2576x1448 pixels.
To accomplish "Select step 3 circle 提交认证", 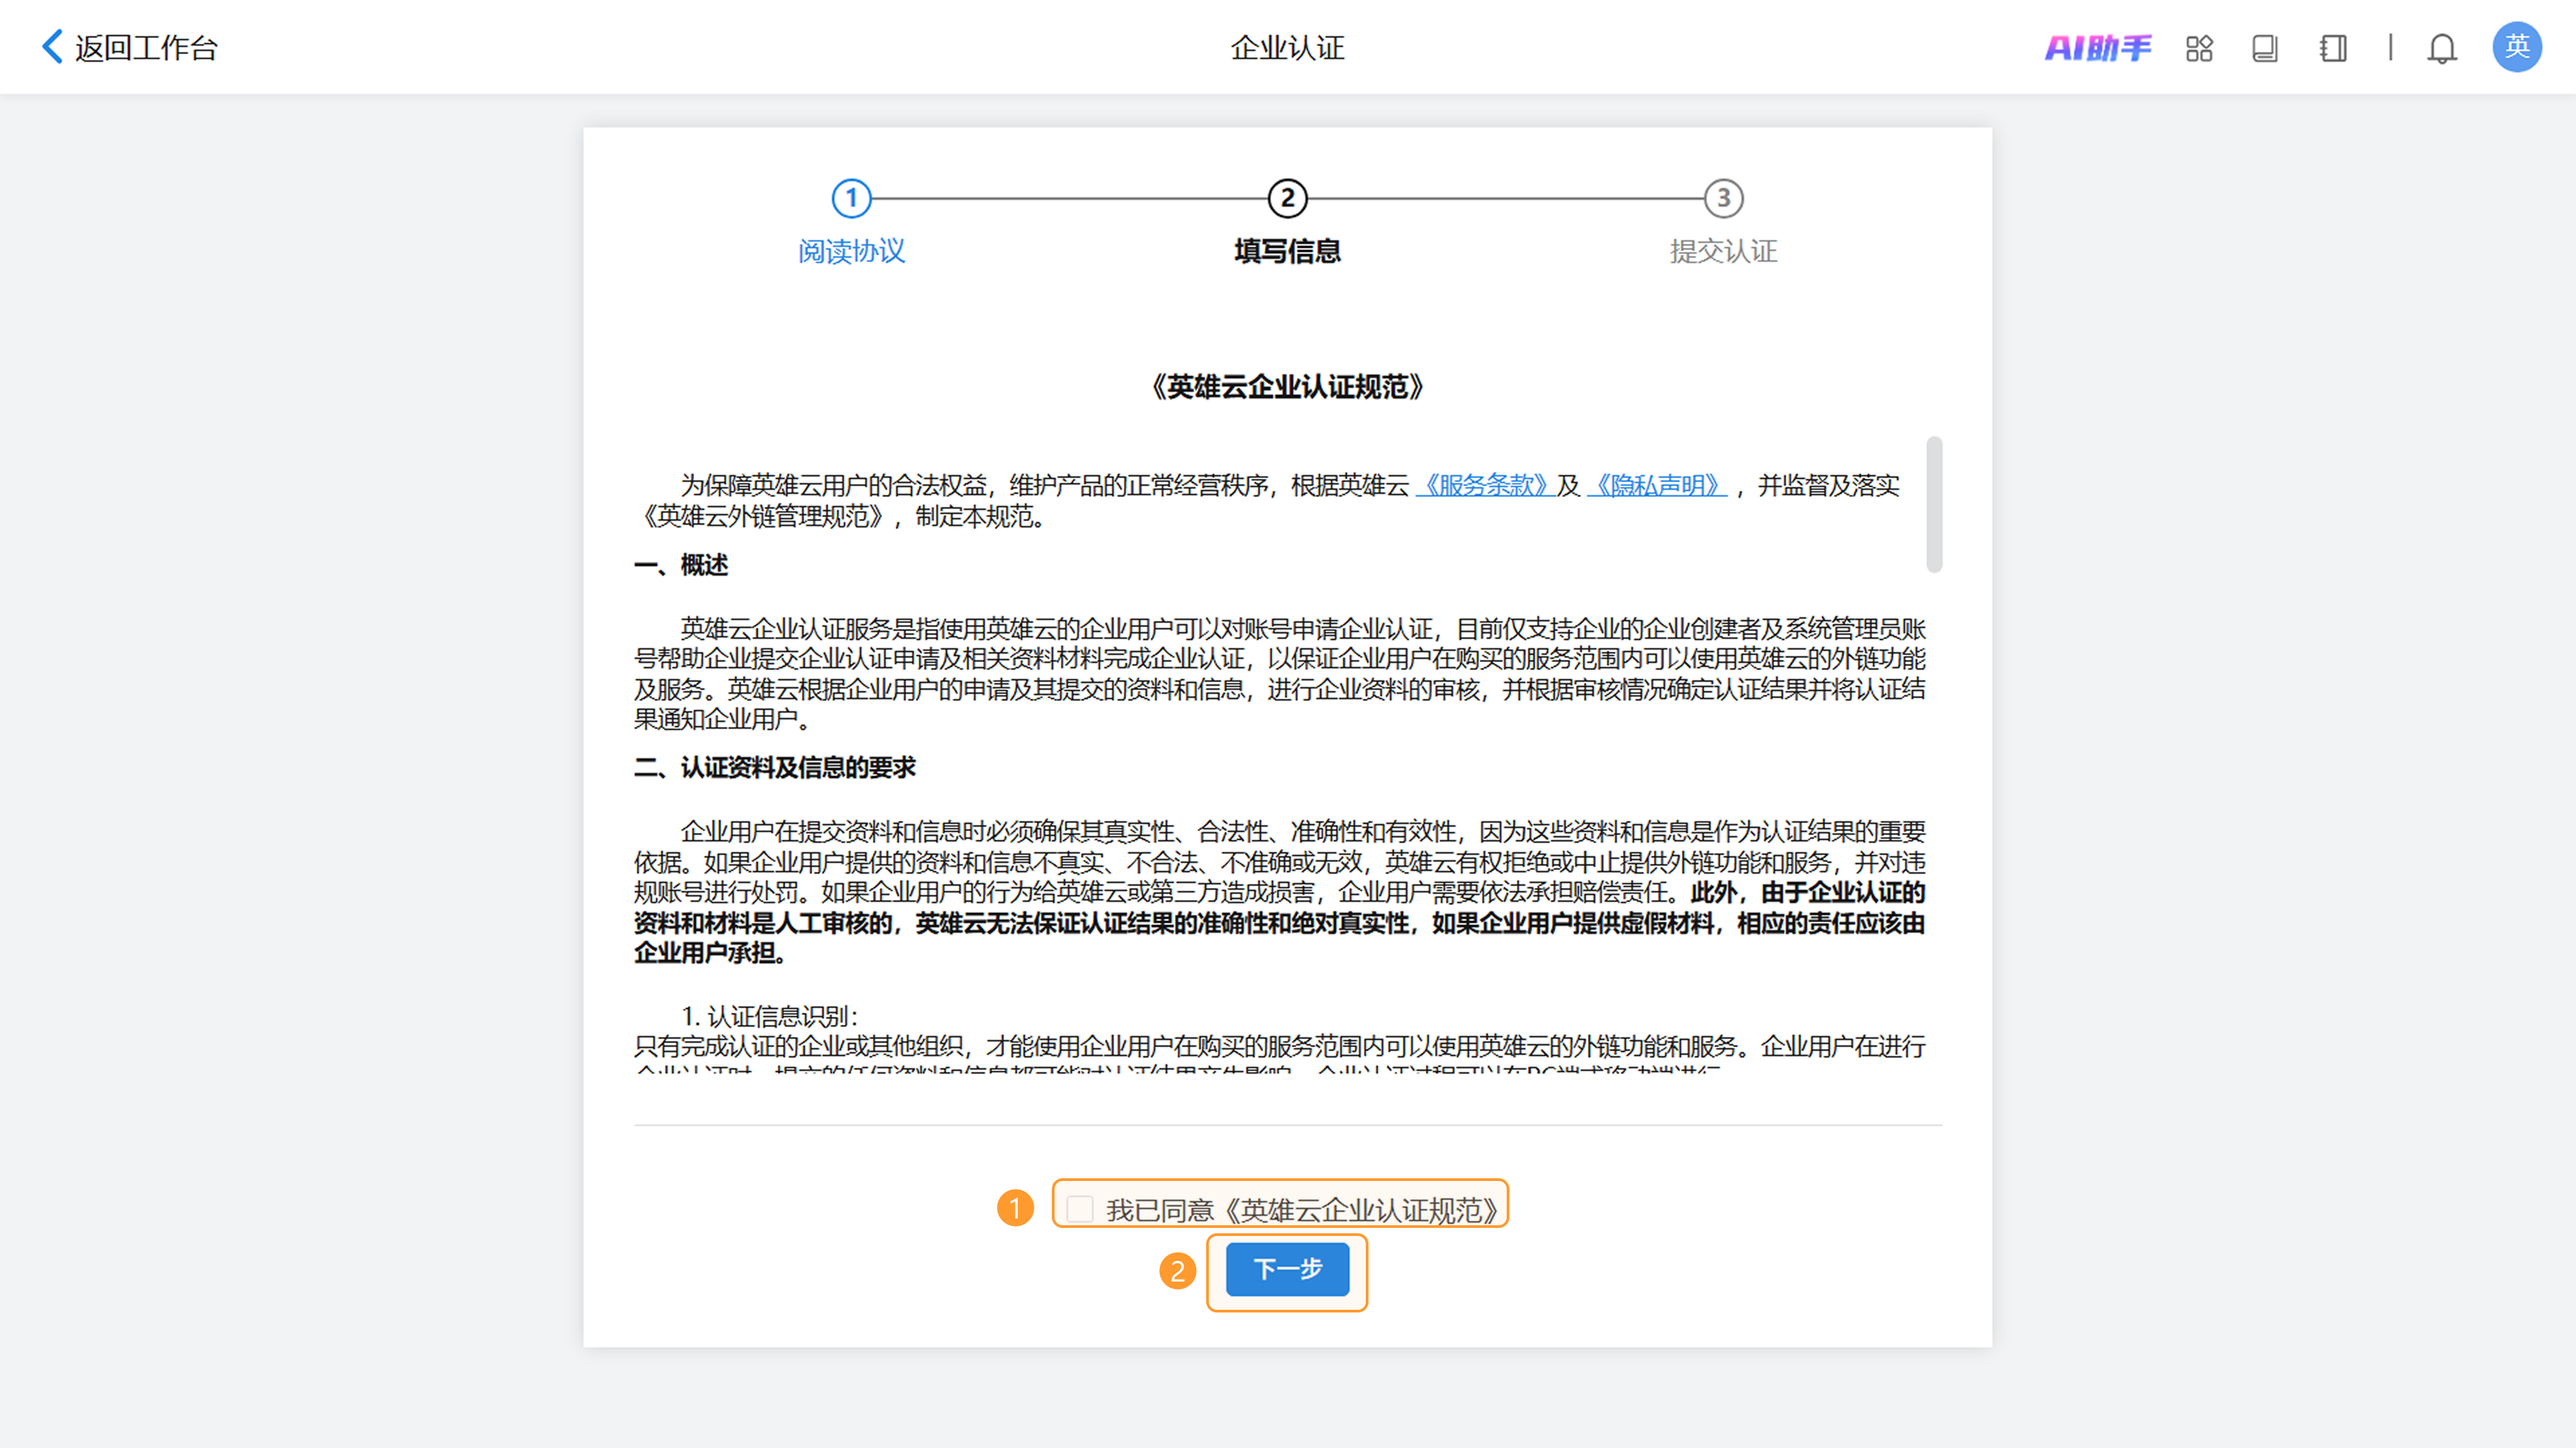I will click(x=1724, y=198).
